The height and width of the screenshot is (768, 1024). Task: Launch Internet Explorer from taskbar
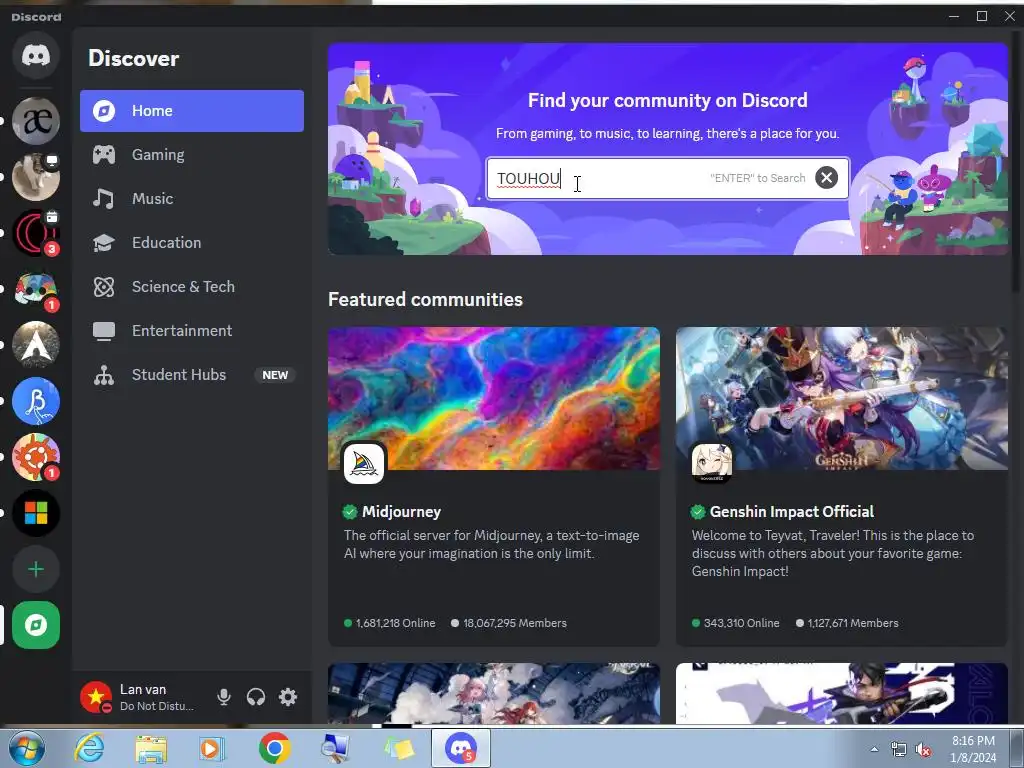[x=89, y=748]
